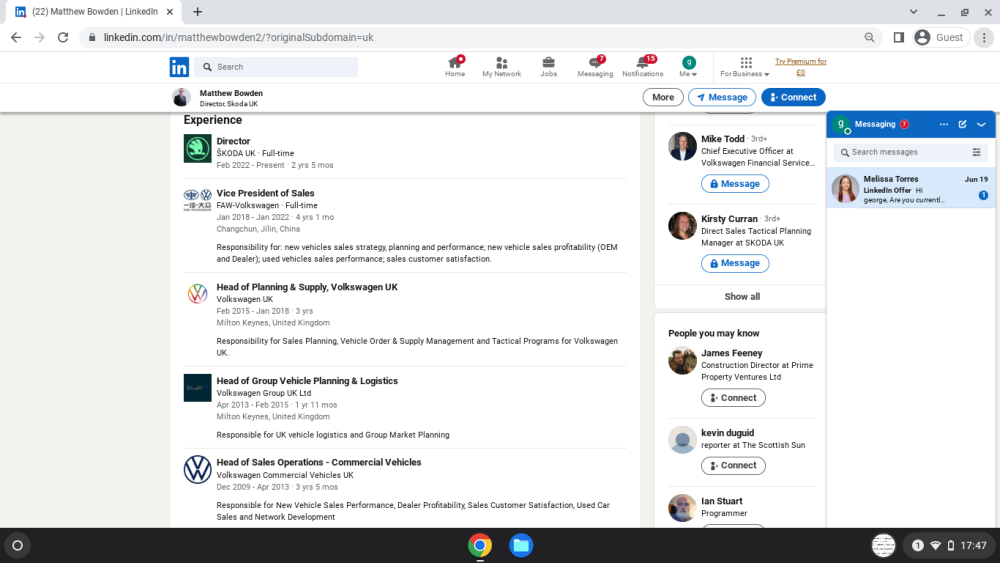Follow the Try Premium link
Viewport: 1000px width, 563px height.
click(x=800, y=67)
